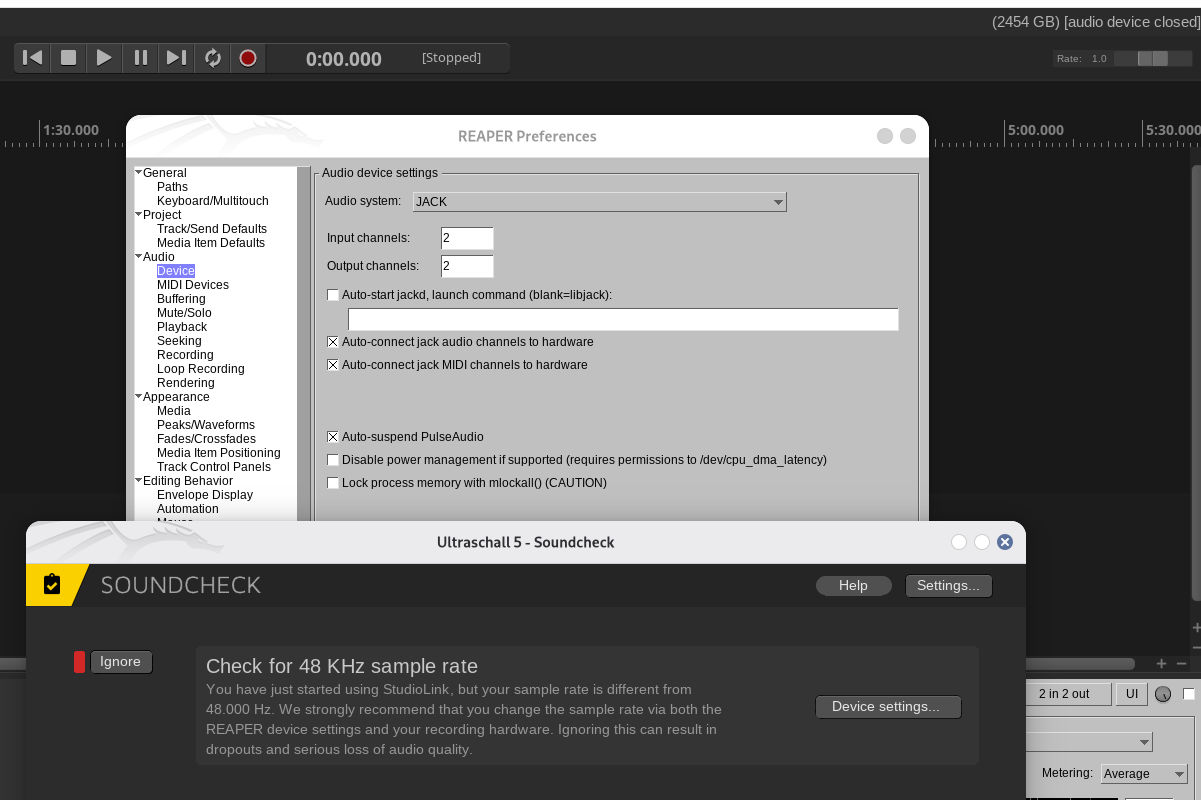Screen dimensions: 1201x800
Task: Collapse the Project tree section
Action: 138,215
